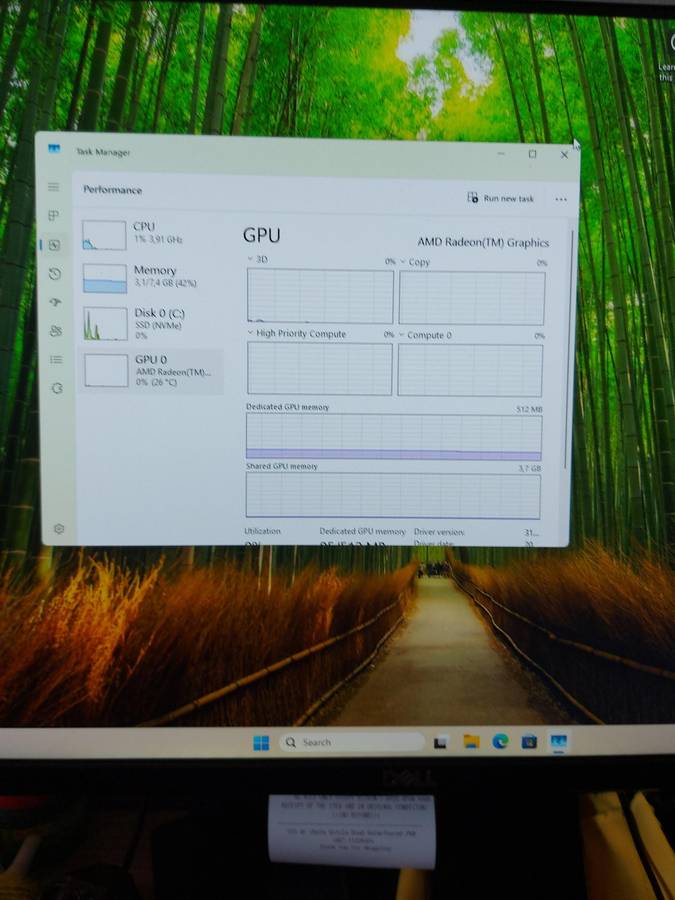Select the Disk 0 (C:) item
Viewport: 675px width, 900px height.
coord(150,322)
